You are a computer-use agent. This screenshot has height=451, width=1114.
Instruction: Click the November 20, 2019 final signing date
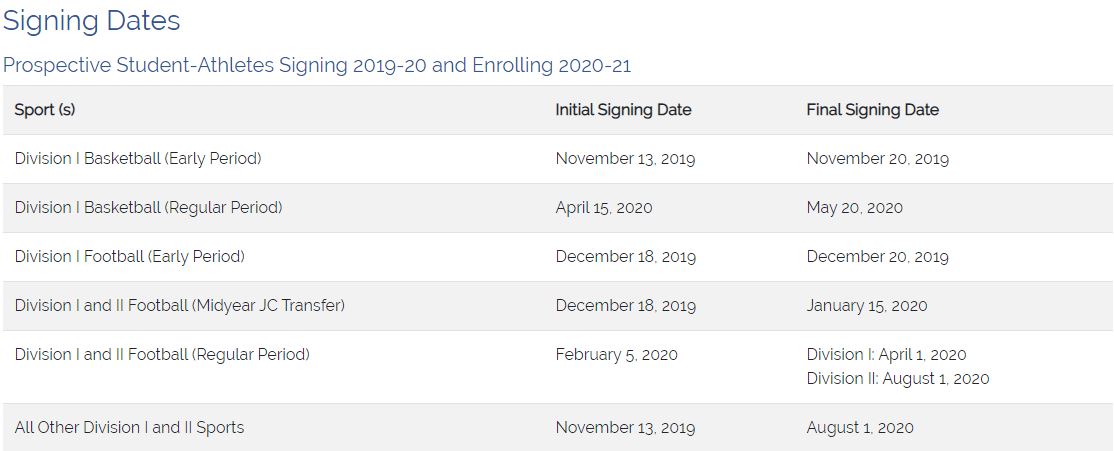877,159
